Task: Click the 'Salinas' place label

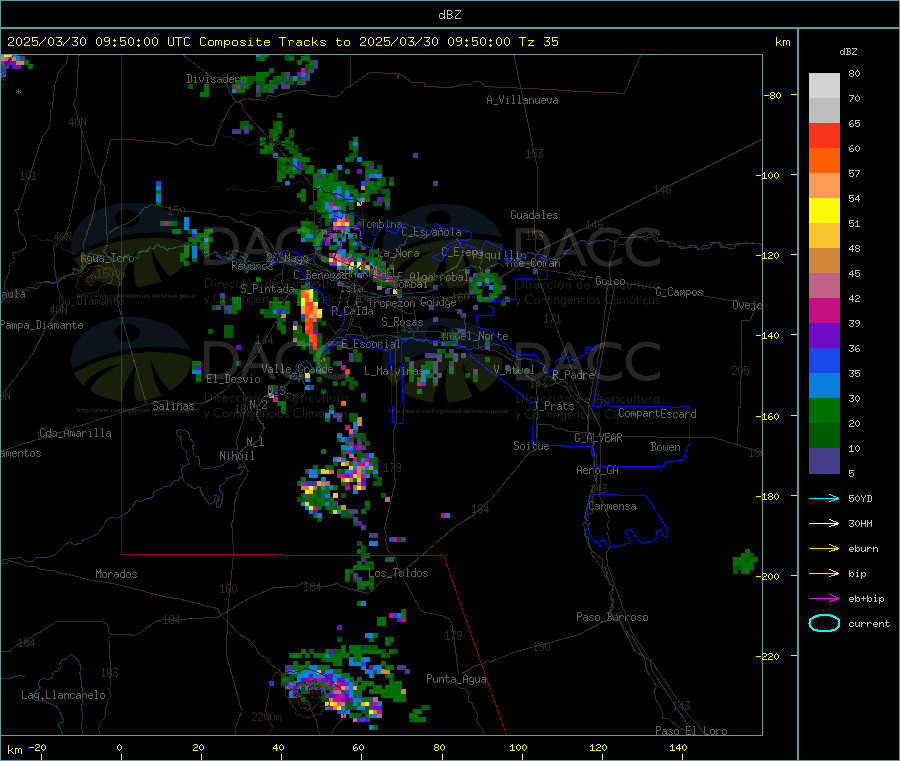Action: (173, 406)
